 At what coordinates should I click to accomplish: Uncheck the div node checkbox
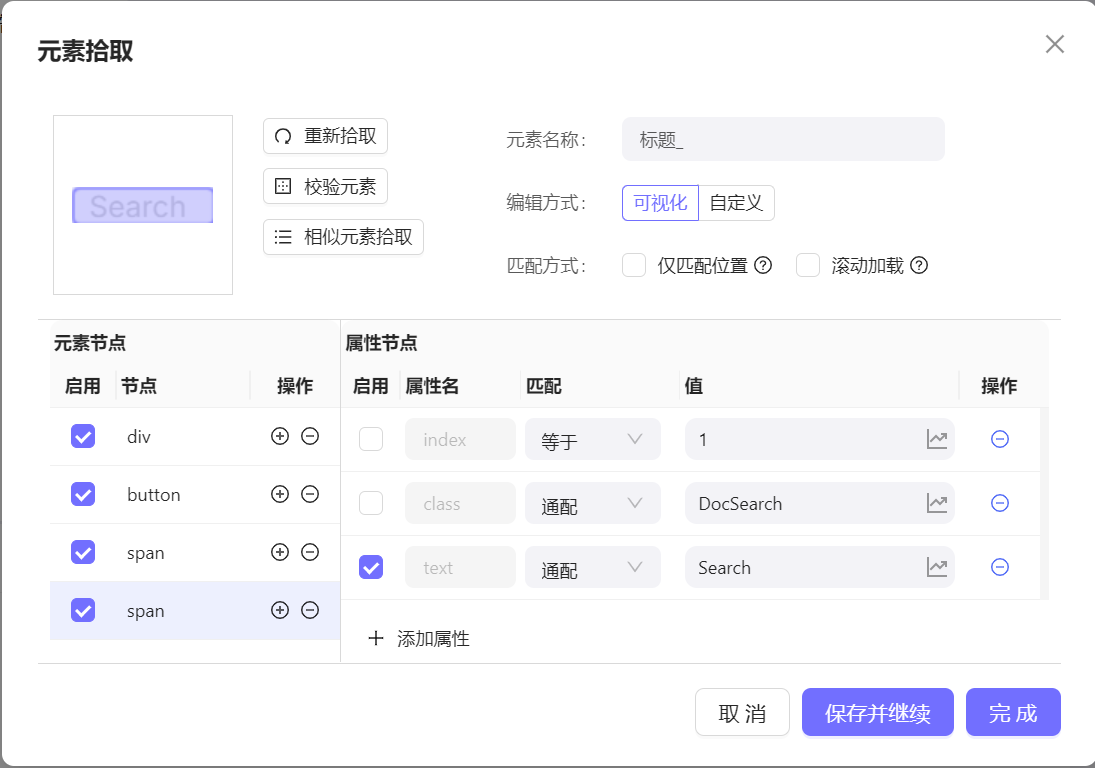tap(83, 437)
